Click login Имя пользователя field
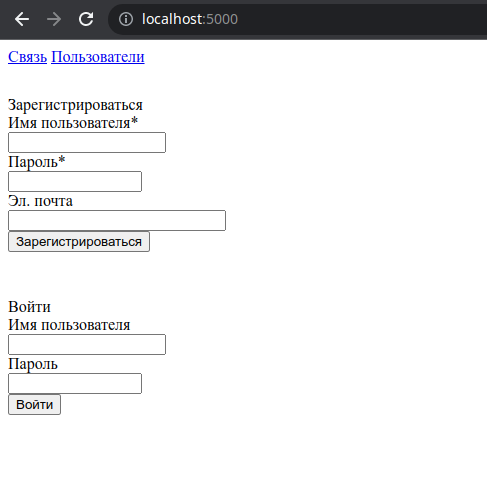Viewport: 487px width, 504px height. [87, 344]
